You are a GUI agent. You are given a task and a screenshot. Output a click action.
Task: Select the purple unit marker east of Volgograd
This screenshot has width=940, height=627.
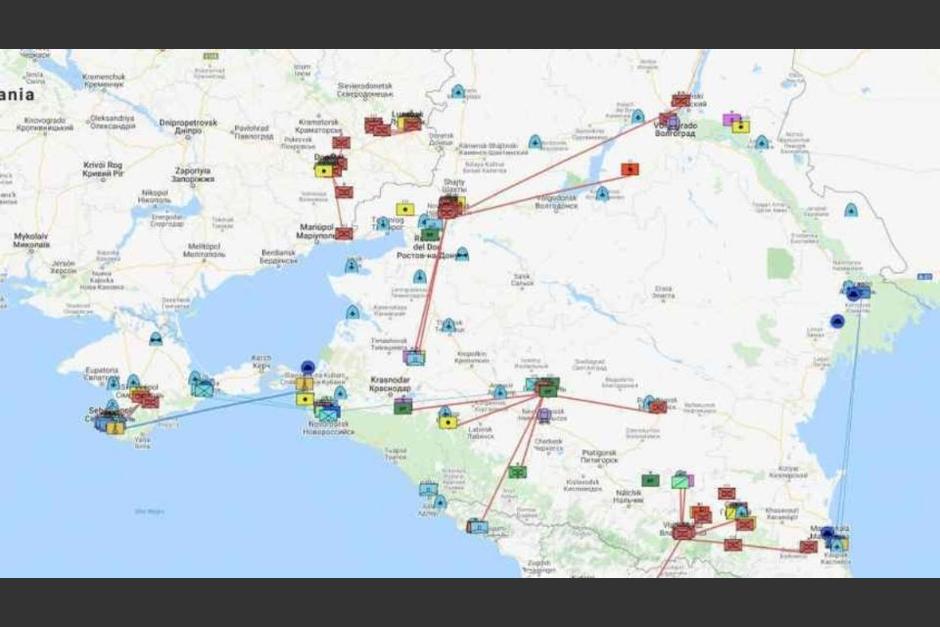coord(731,118)
